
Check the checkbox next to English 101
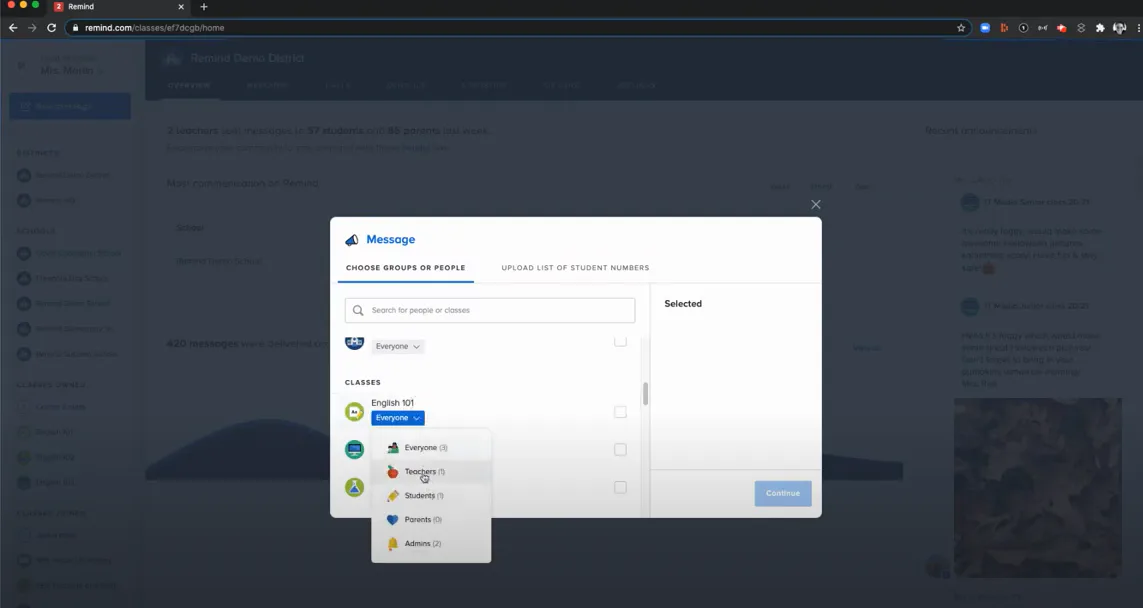(620, 411)
